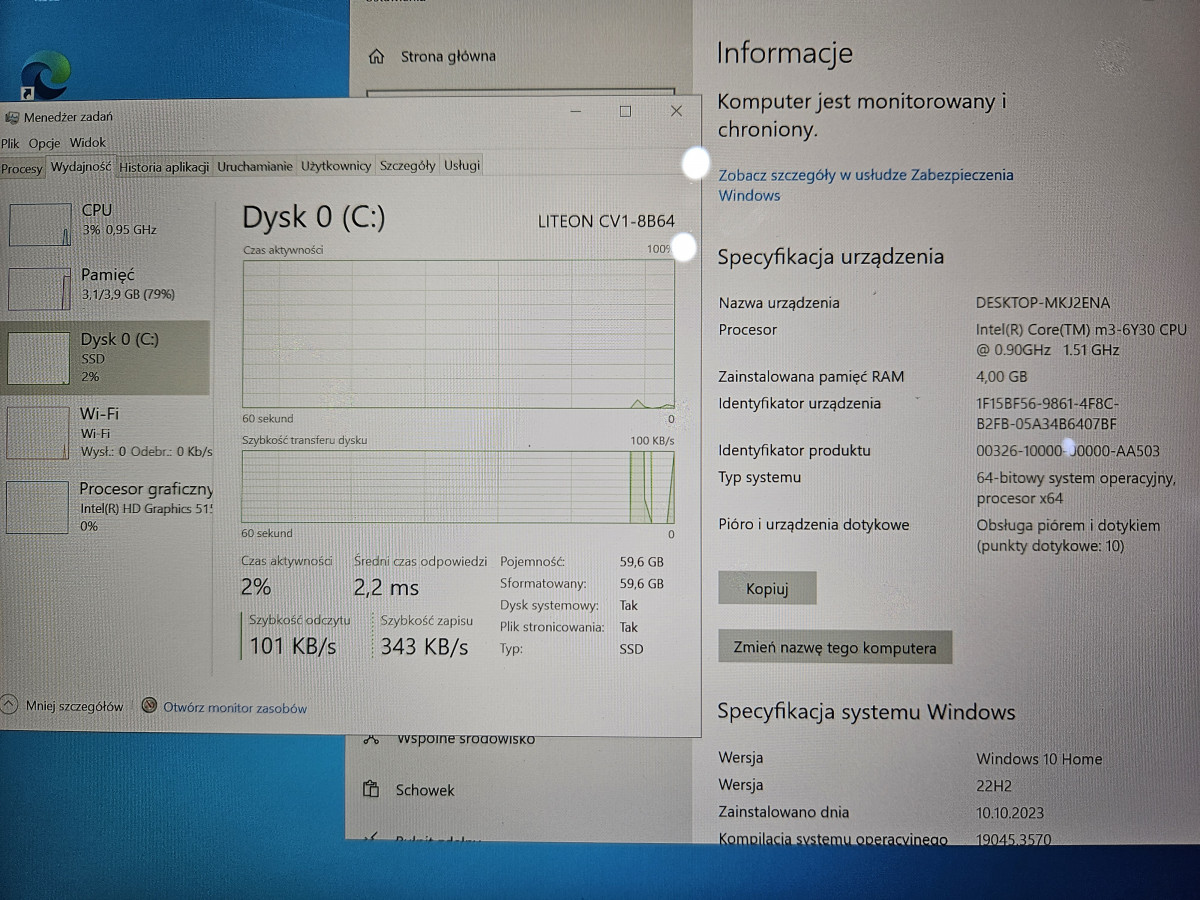
Task: Click the Czas aktywności disk graph
Action: pos(458,334)
